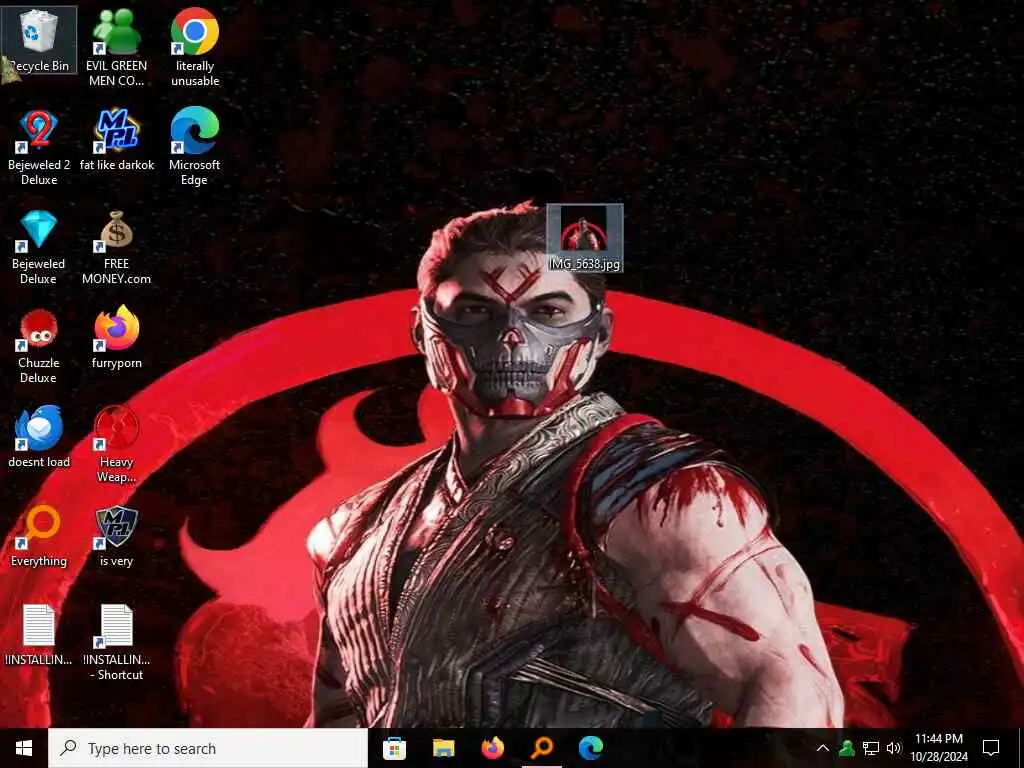Open the network status tray icon
This screenshot has width=1024, height=768.
(x=871, y=748)
